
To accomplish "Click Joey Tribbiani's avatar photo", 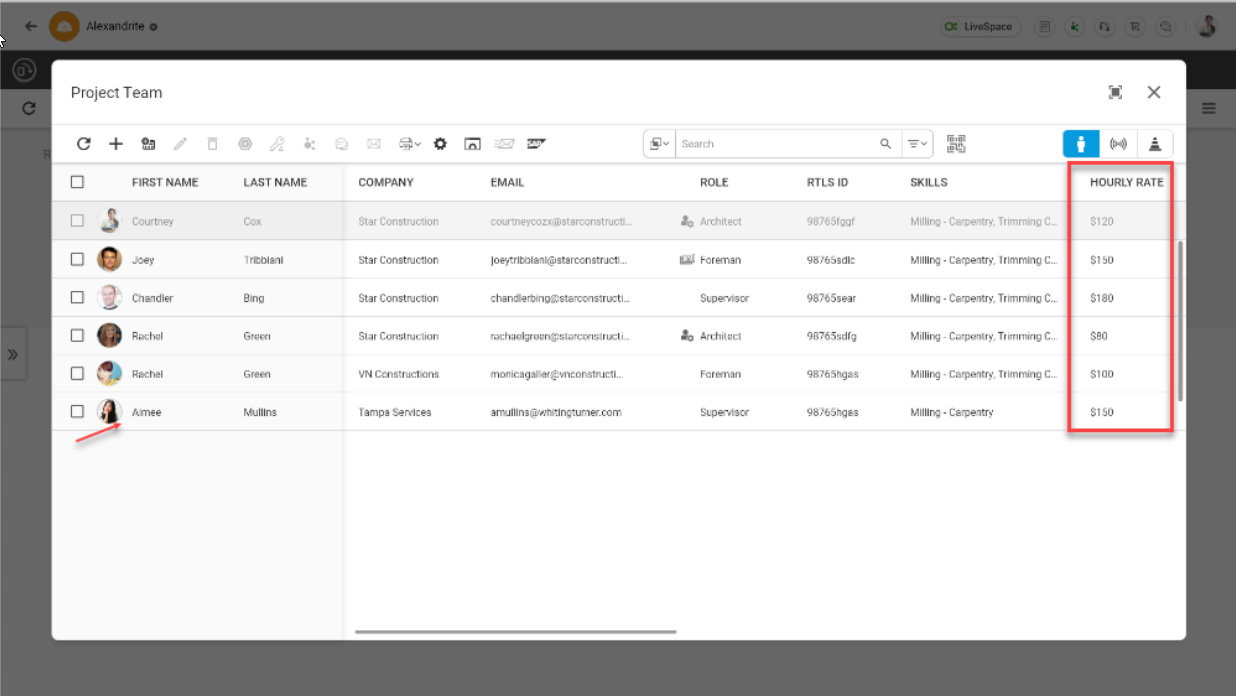I will pyautogui.click(x=109, y=259).
